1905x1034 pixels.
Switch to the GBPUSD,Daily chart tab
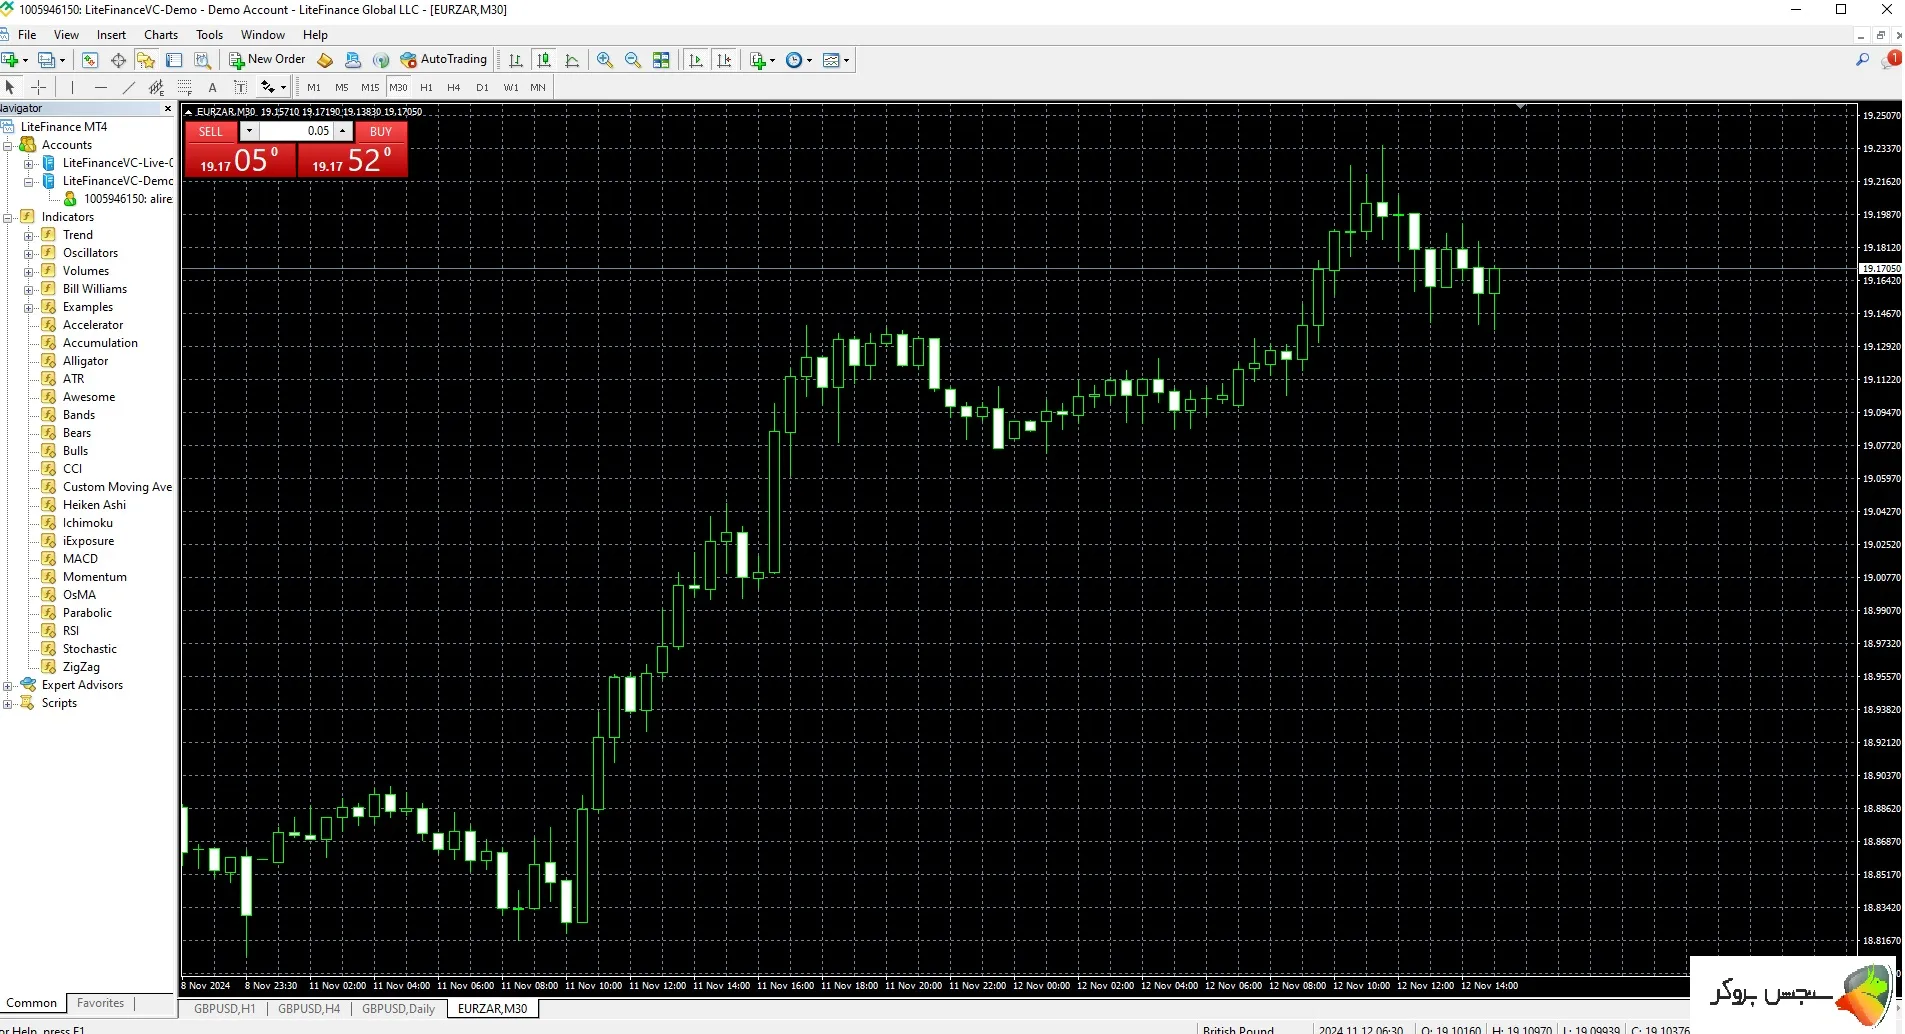pyautogui.click(x=398, y=1008)
